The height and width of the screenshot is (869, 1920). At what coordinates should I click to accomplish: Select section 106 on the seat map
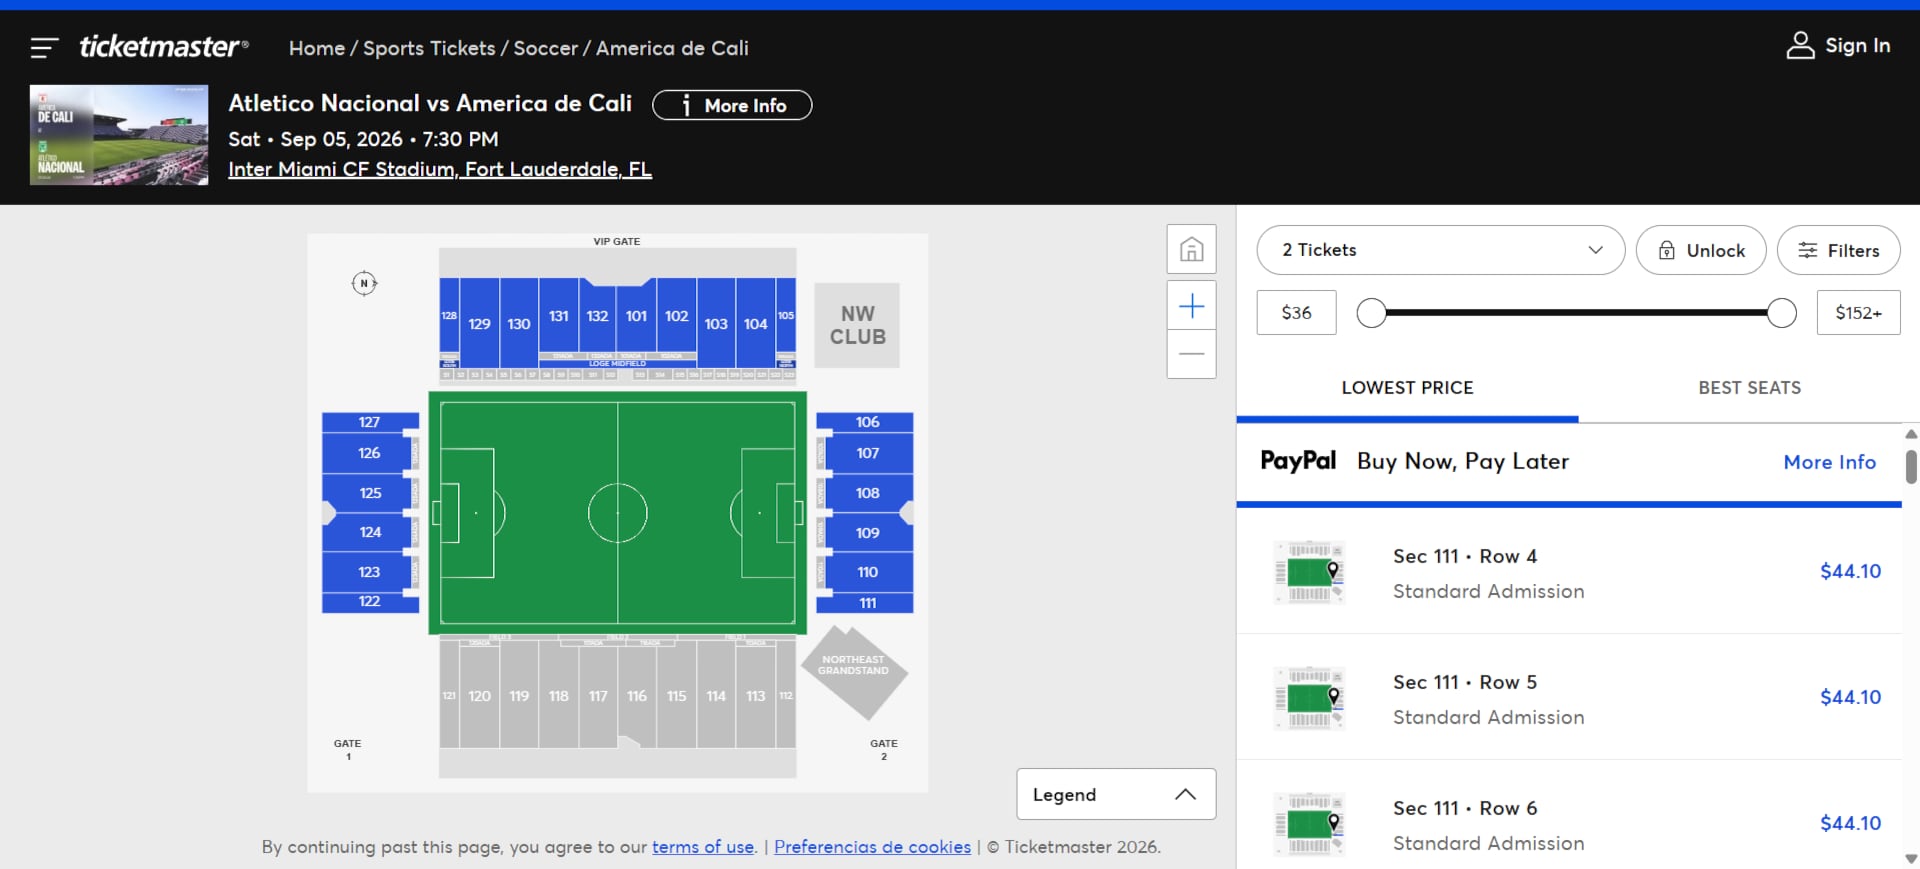pos(867,422)
